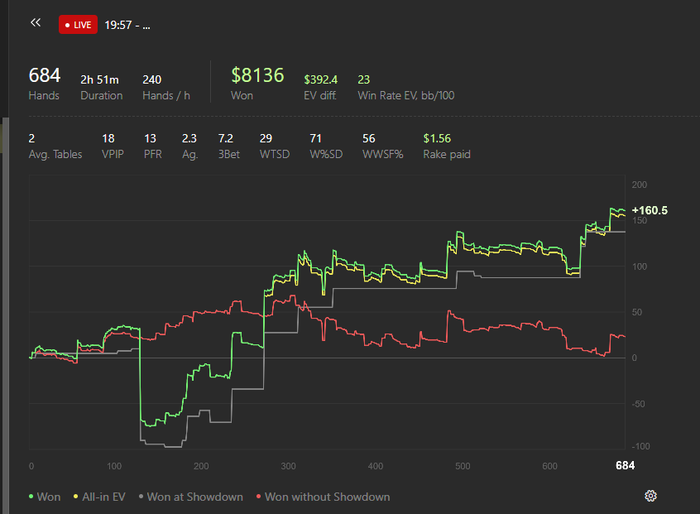Click the 2.3 Ag. stat

tap(190, 146)
